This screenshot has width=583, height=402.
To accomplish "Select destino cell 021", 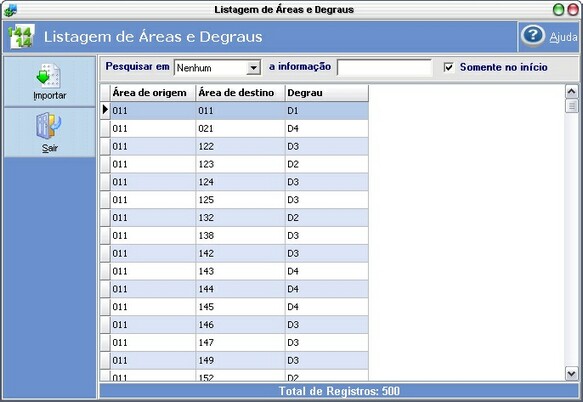I will 240,128.
